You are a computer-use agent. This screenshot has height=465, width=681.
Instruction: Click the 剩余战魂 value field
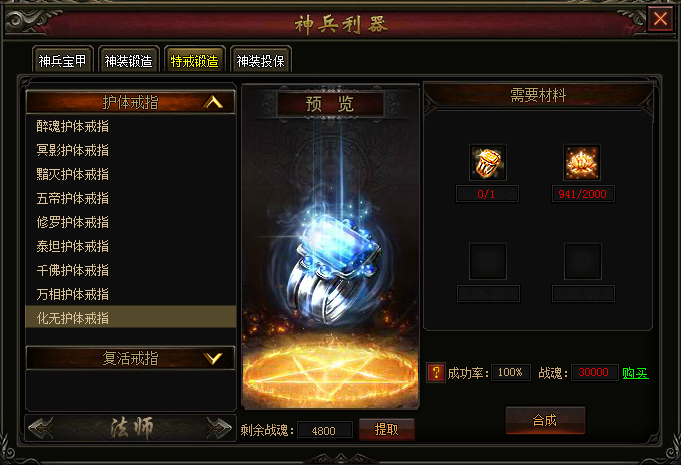pyautogui.click(x=324, y=430)
